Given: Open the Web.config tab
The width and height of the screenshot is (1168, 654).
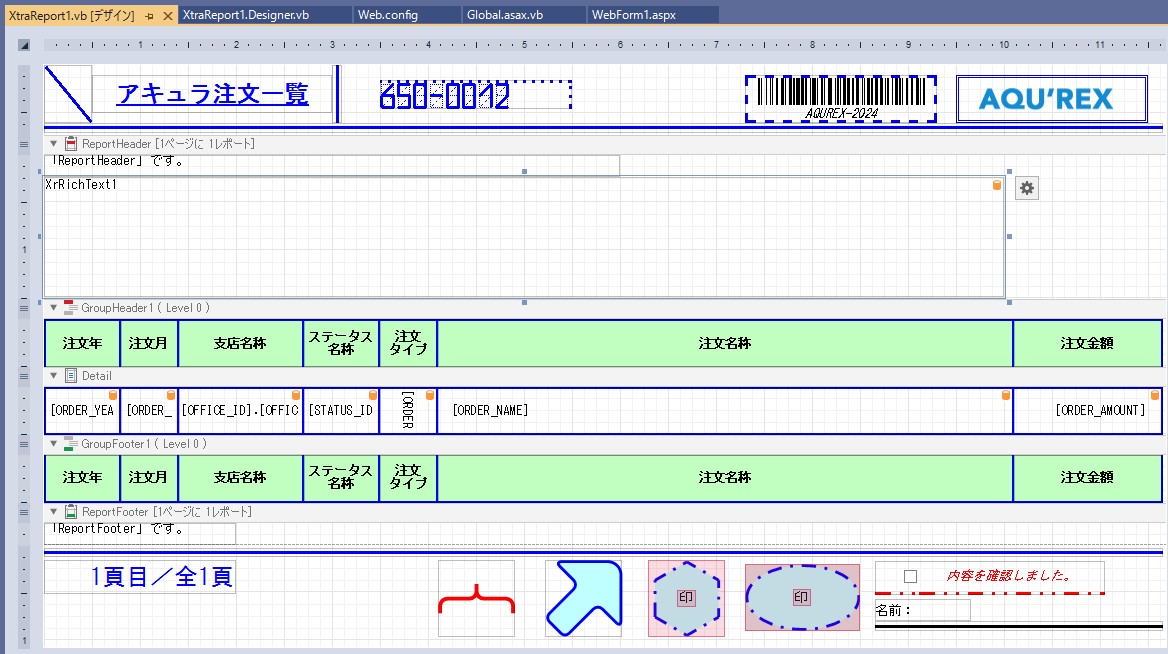Looking at the screenshot, I should [388, 15].
